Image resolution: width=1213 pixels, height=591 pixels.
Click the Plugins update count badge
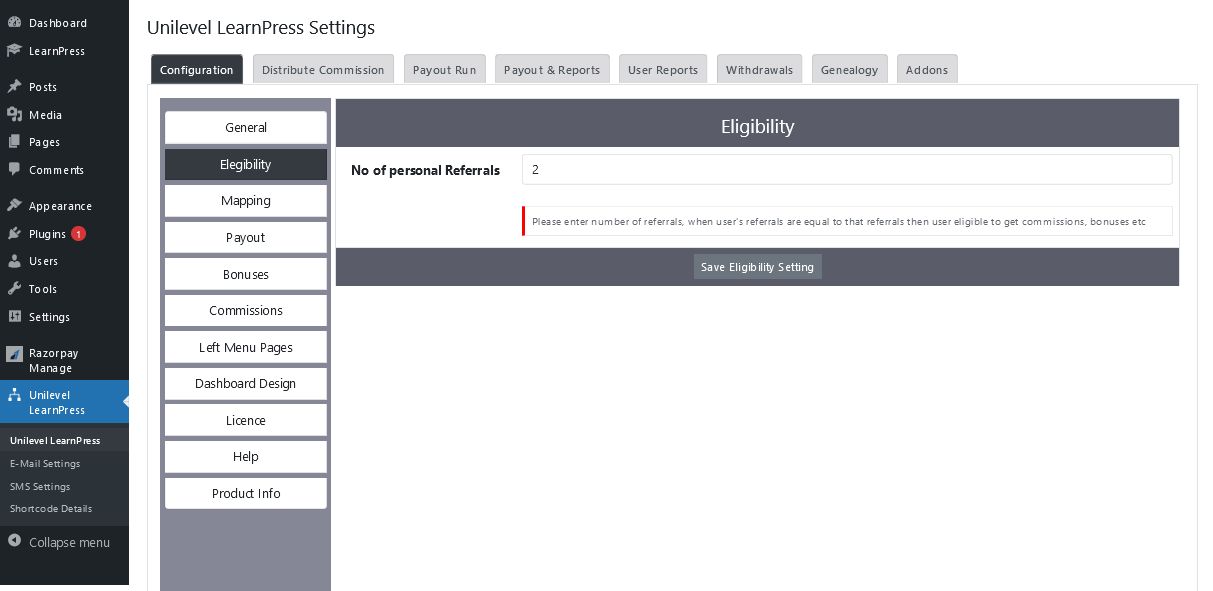(78, 234)
